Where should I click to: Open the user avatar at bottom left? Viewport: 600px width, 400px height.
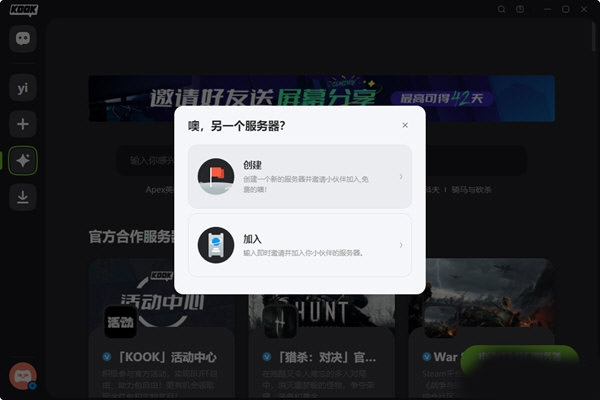(x=23, y=376)
